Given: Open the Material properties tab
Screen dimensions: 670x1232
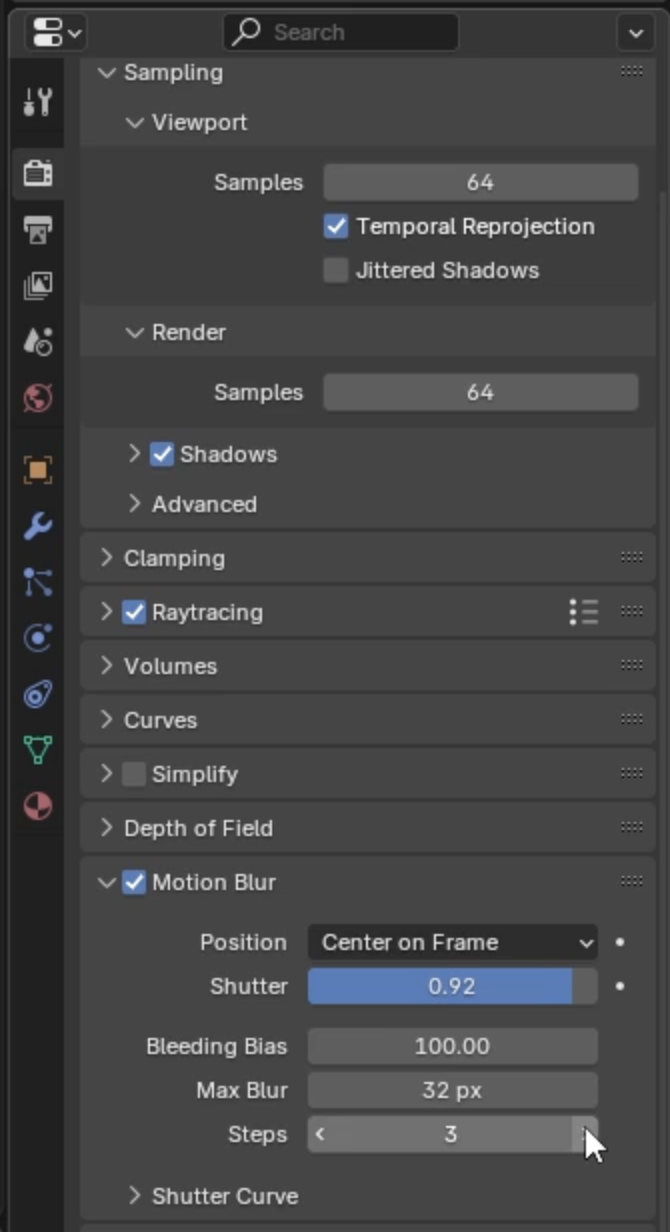Looking at the screenshot, I should pos(37,806).
